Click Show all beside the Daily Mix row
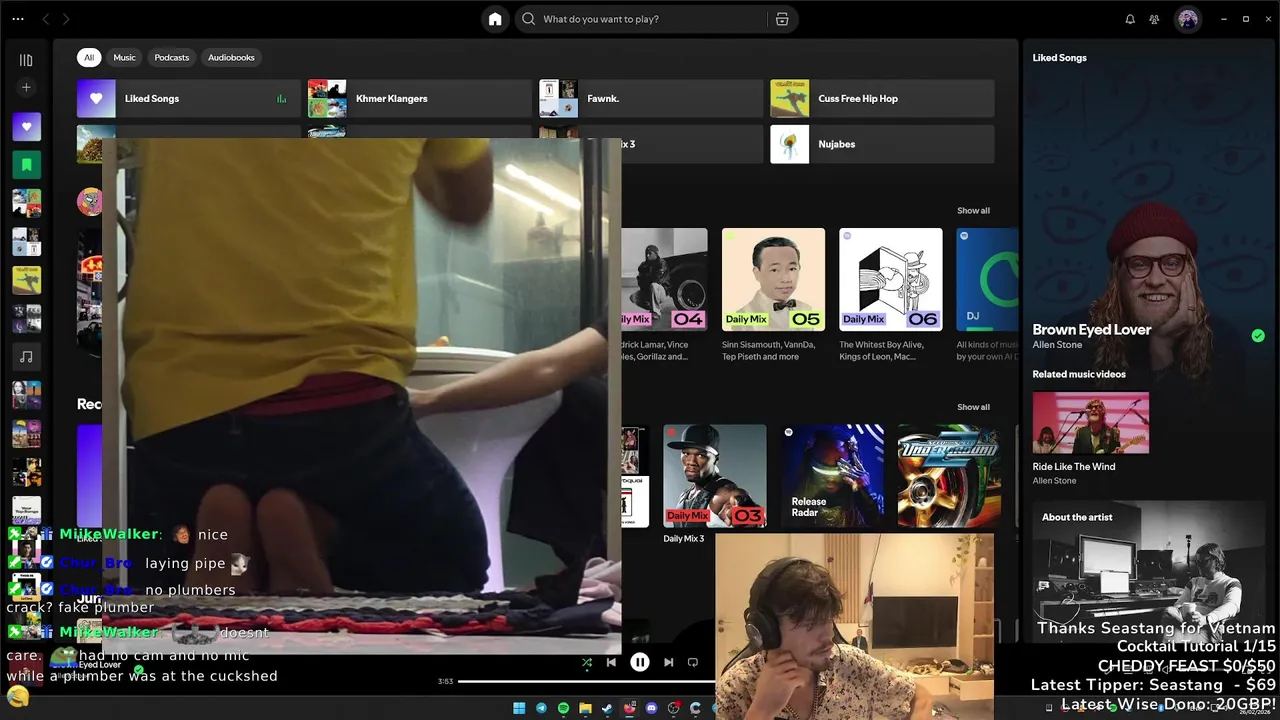1280x720 pixels. pos(973,211)
